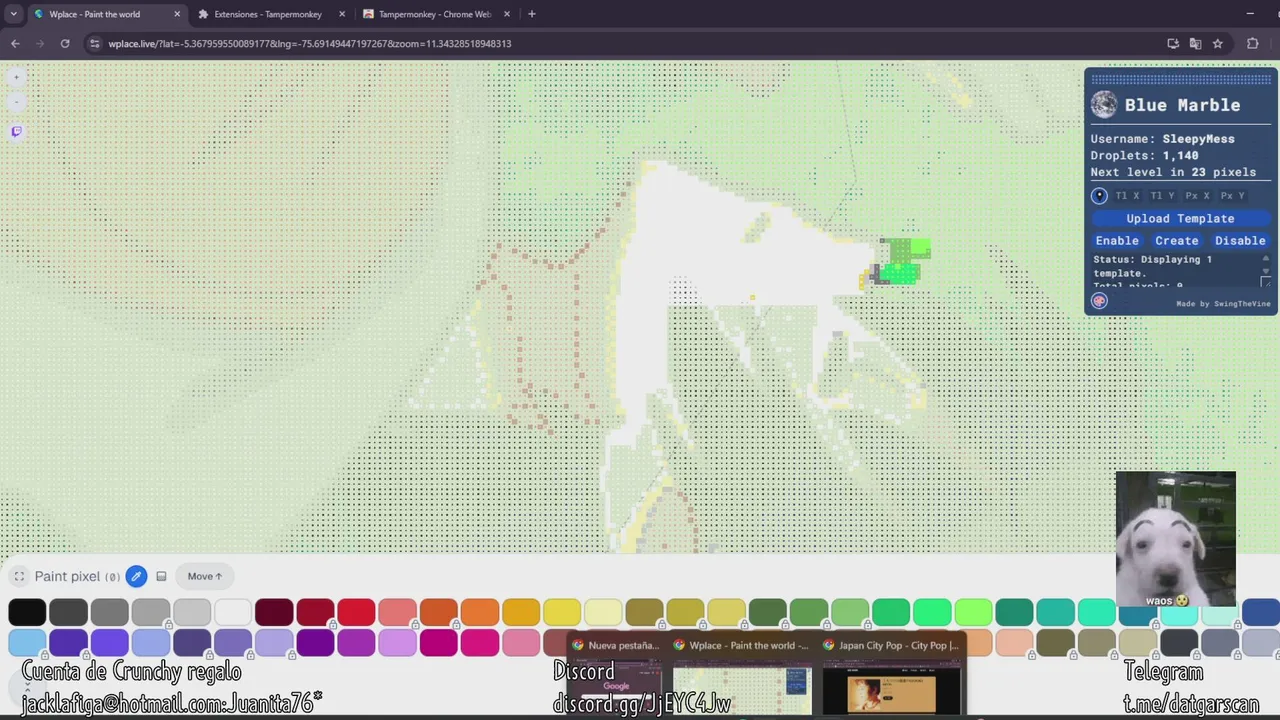
Task: Focus the Tl X input field
Action: coord(1127,196)
